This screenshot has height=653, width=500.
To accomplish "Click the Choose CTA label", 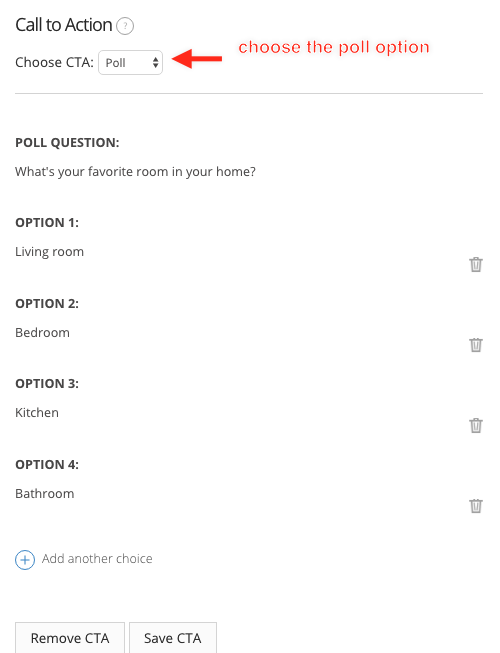I will [54, 62].
